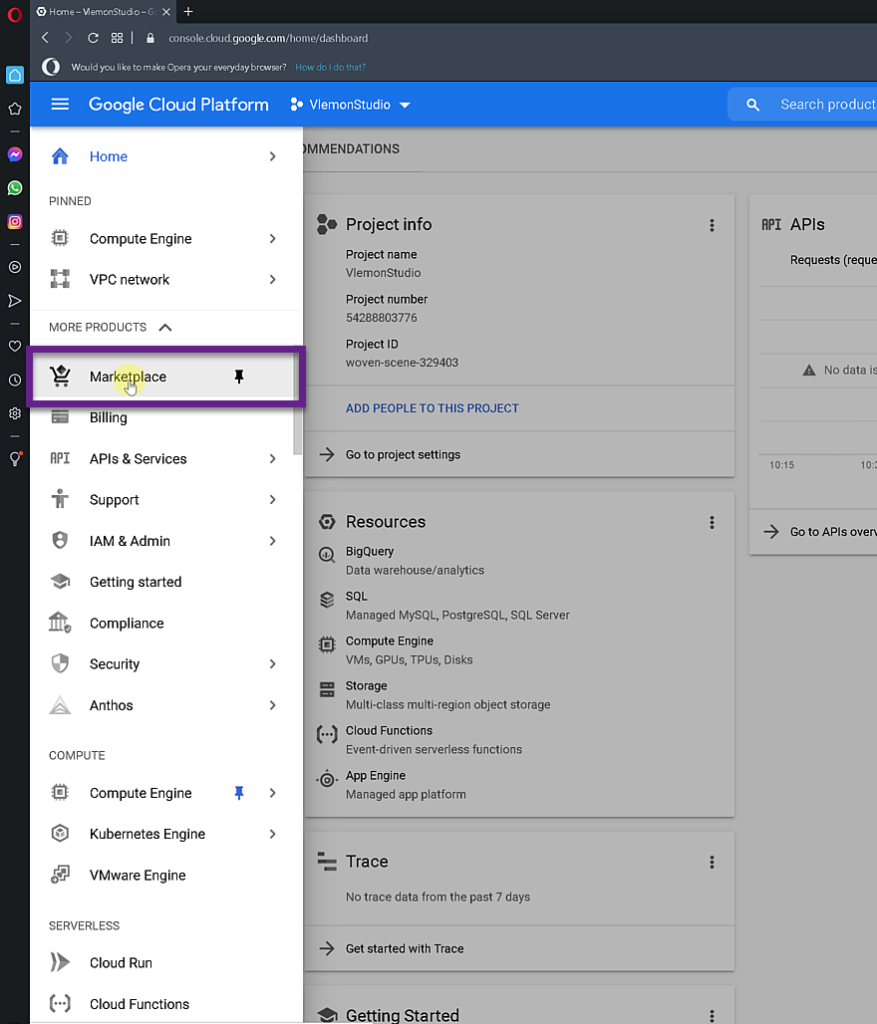Screen dimensions: 877x1024
Task: Open the Project info options menu
Action: click(712, 225)
